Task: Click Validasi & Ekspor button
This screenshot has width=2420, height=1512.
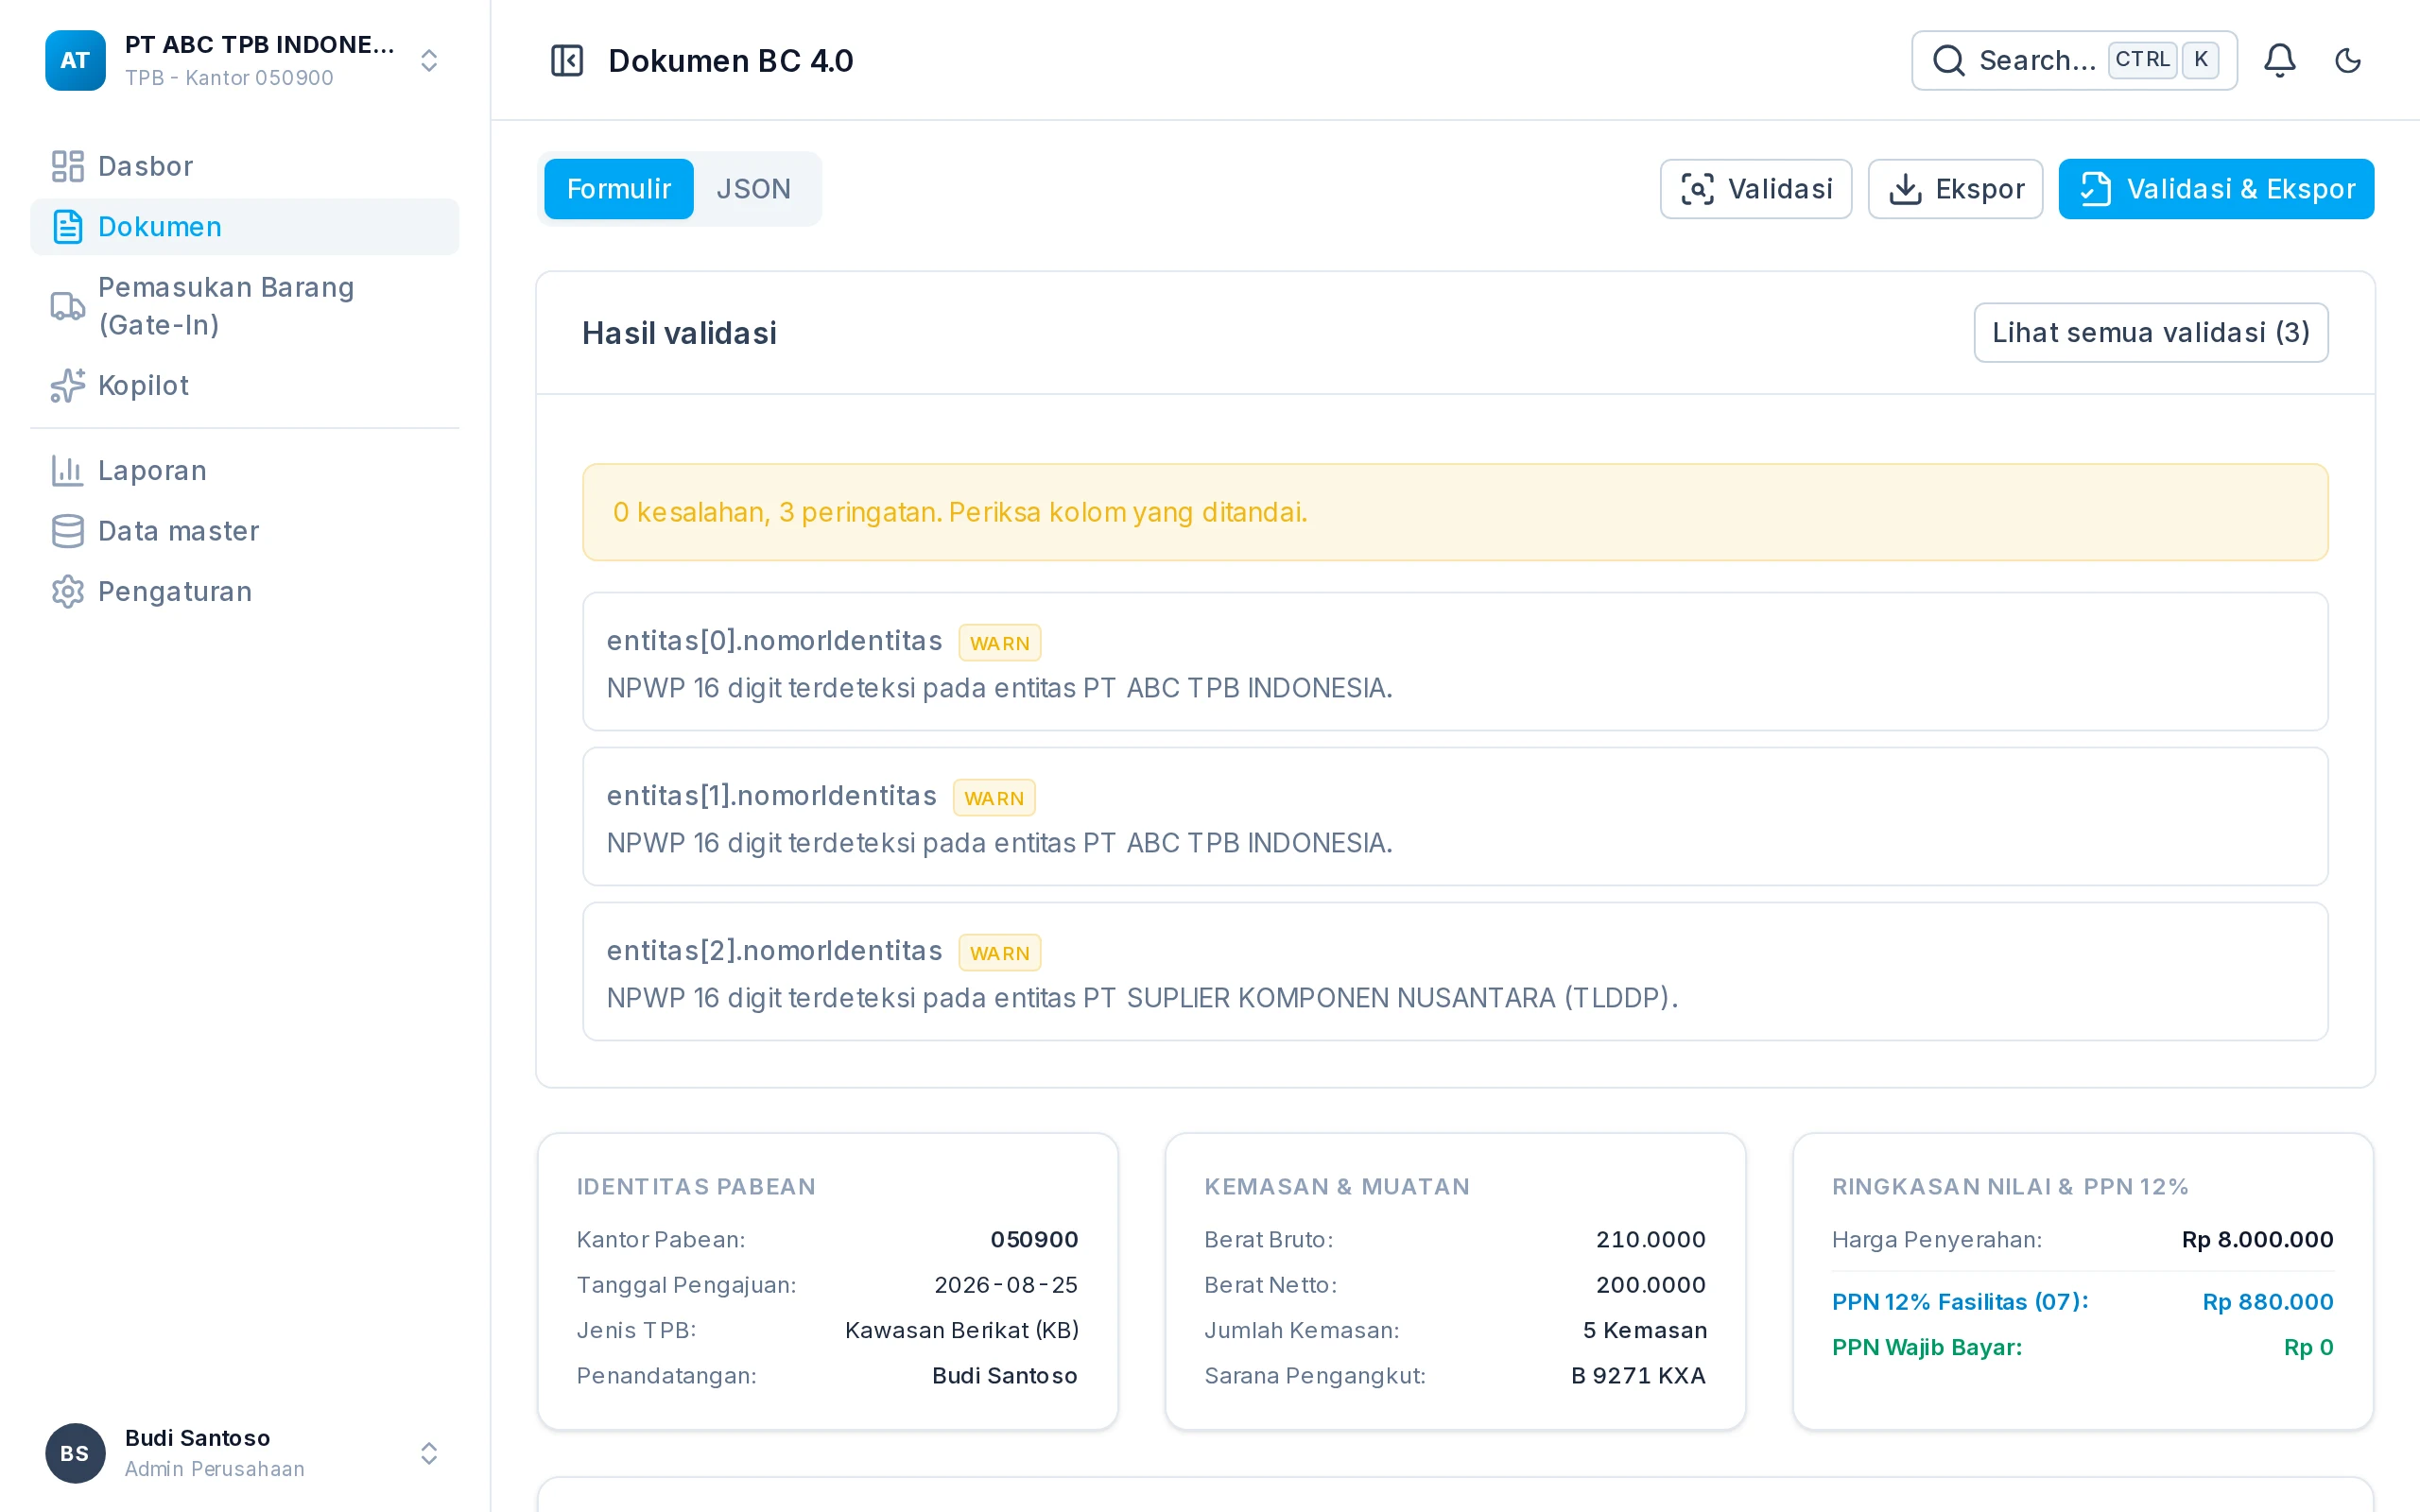Action: [x=2216, y=189]
